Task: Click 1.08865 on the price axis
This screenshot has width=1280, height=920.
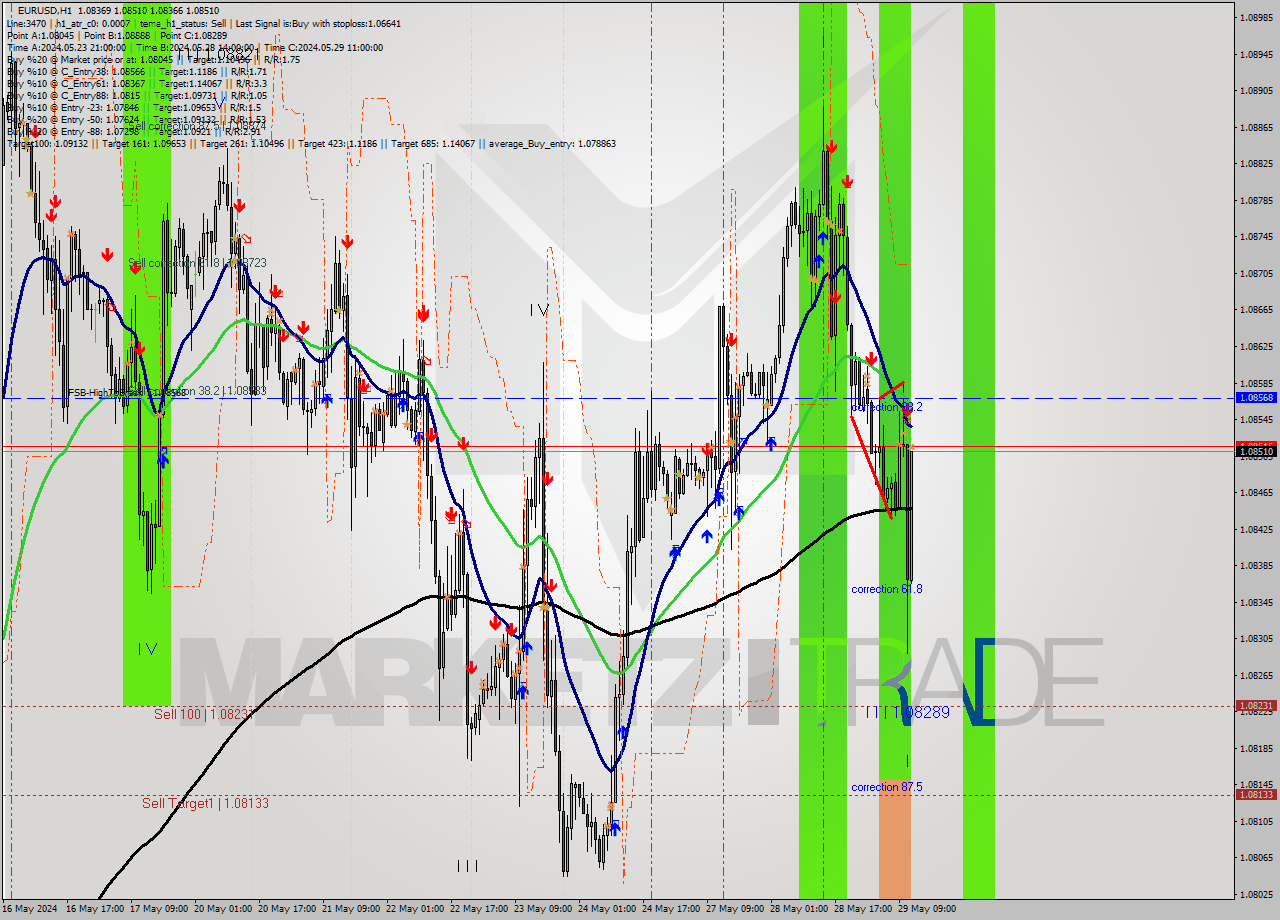Action: click(x=1256, y=127)
